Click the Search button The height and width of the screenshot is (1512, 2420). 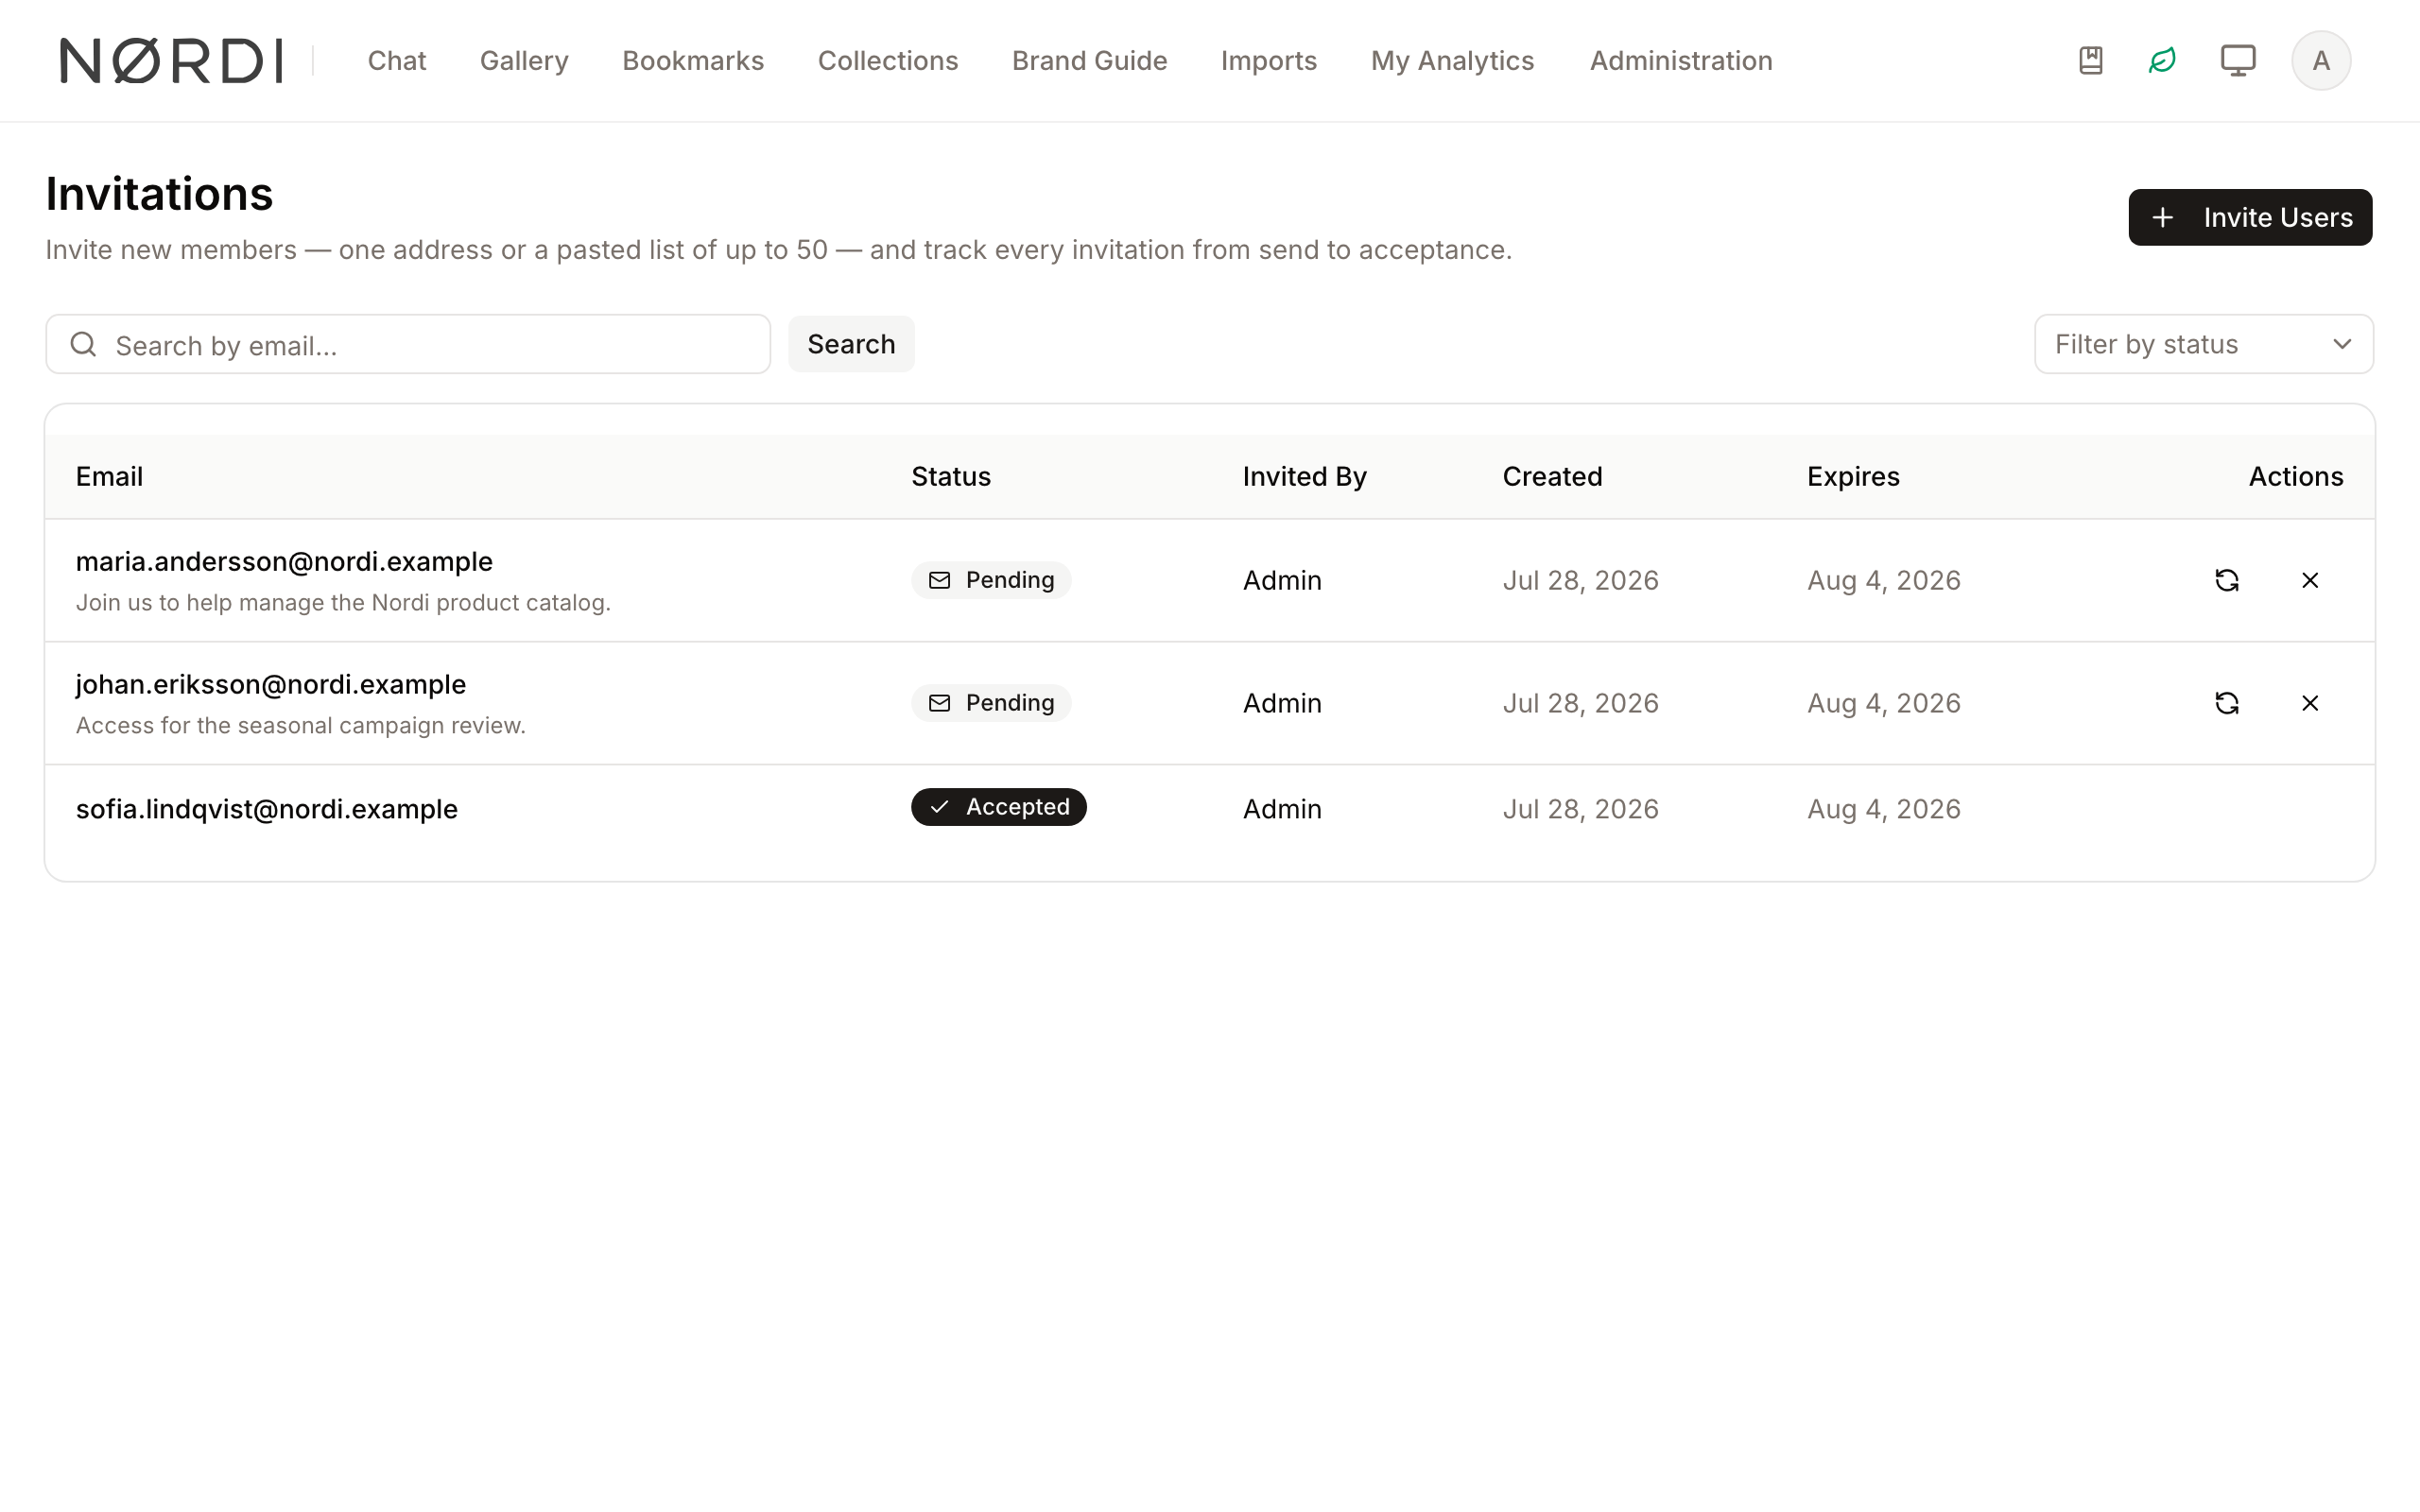[x=851, y=344]
